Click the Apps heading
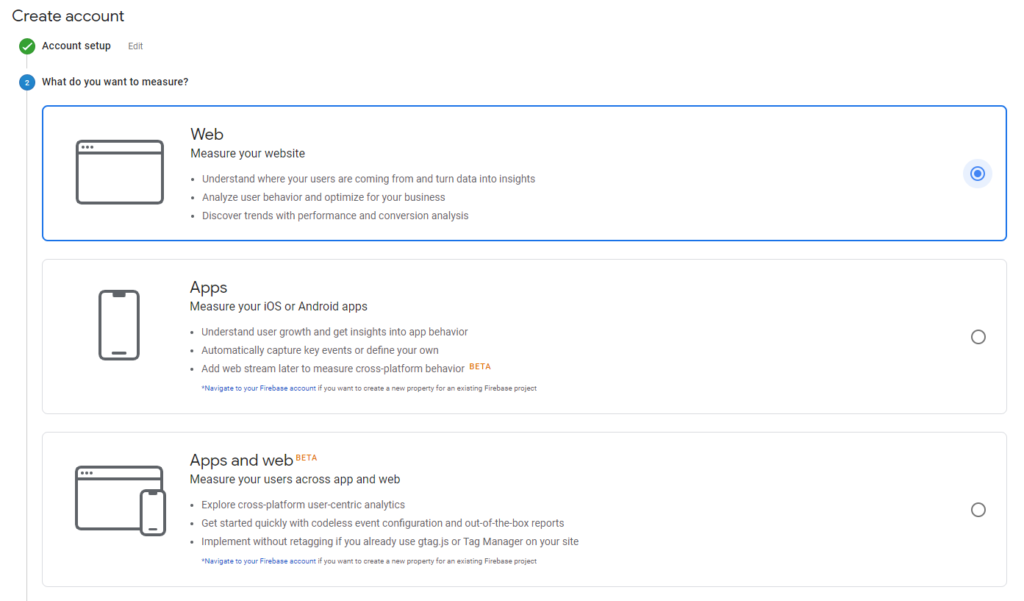 [x=208, y=287]
